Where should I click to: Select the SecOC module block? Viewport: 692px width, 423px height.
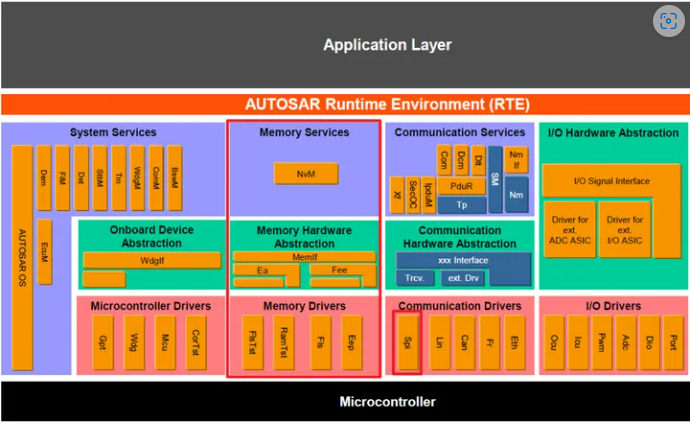pyautogui.click(x=413, y=195)
